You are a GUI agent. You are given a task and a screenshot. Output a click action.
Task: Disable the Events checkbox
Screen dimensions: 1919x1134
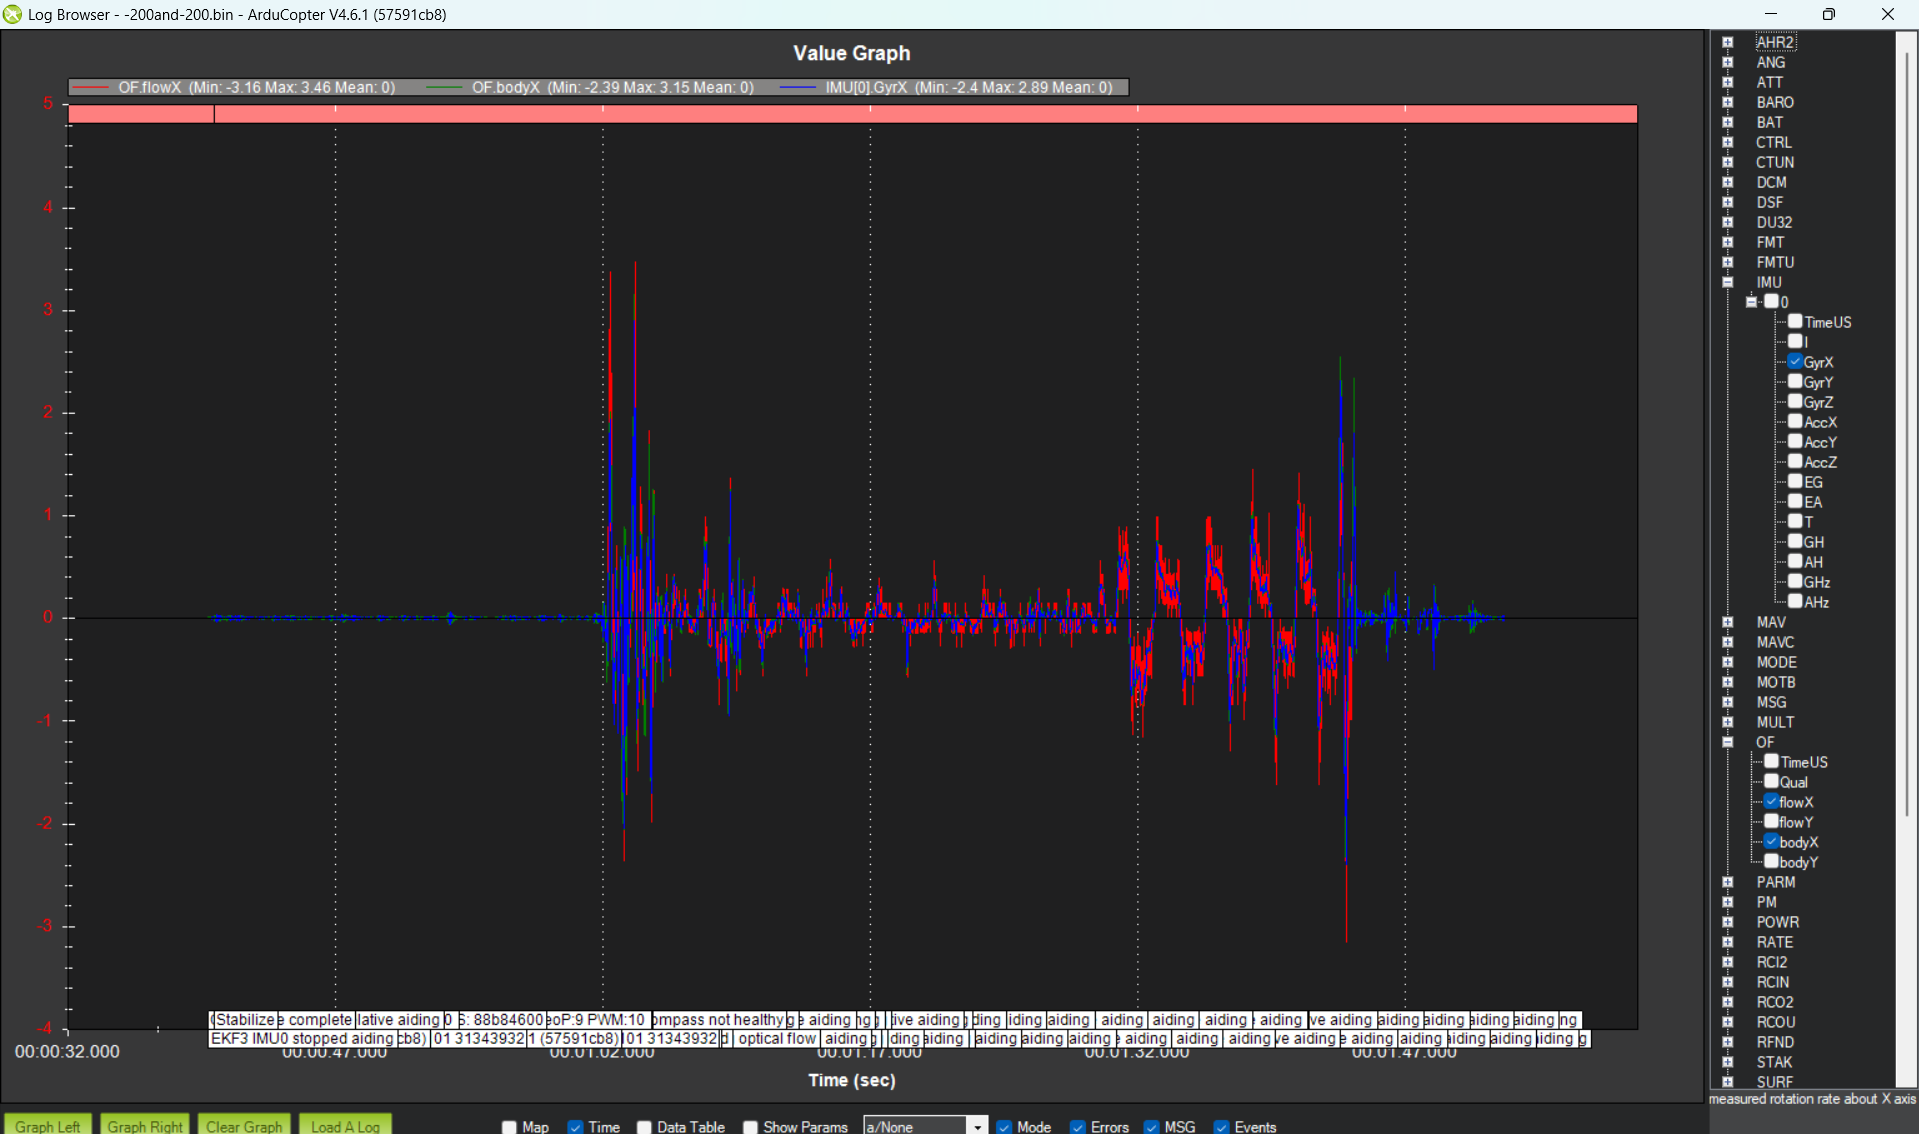pyautogui.click(x=1220, y=1126)
